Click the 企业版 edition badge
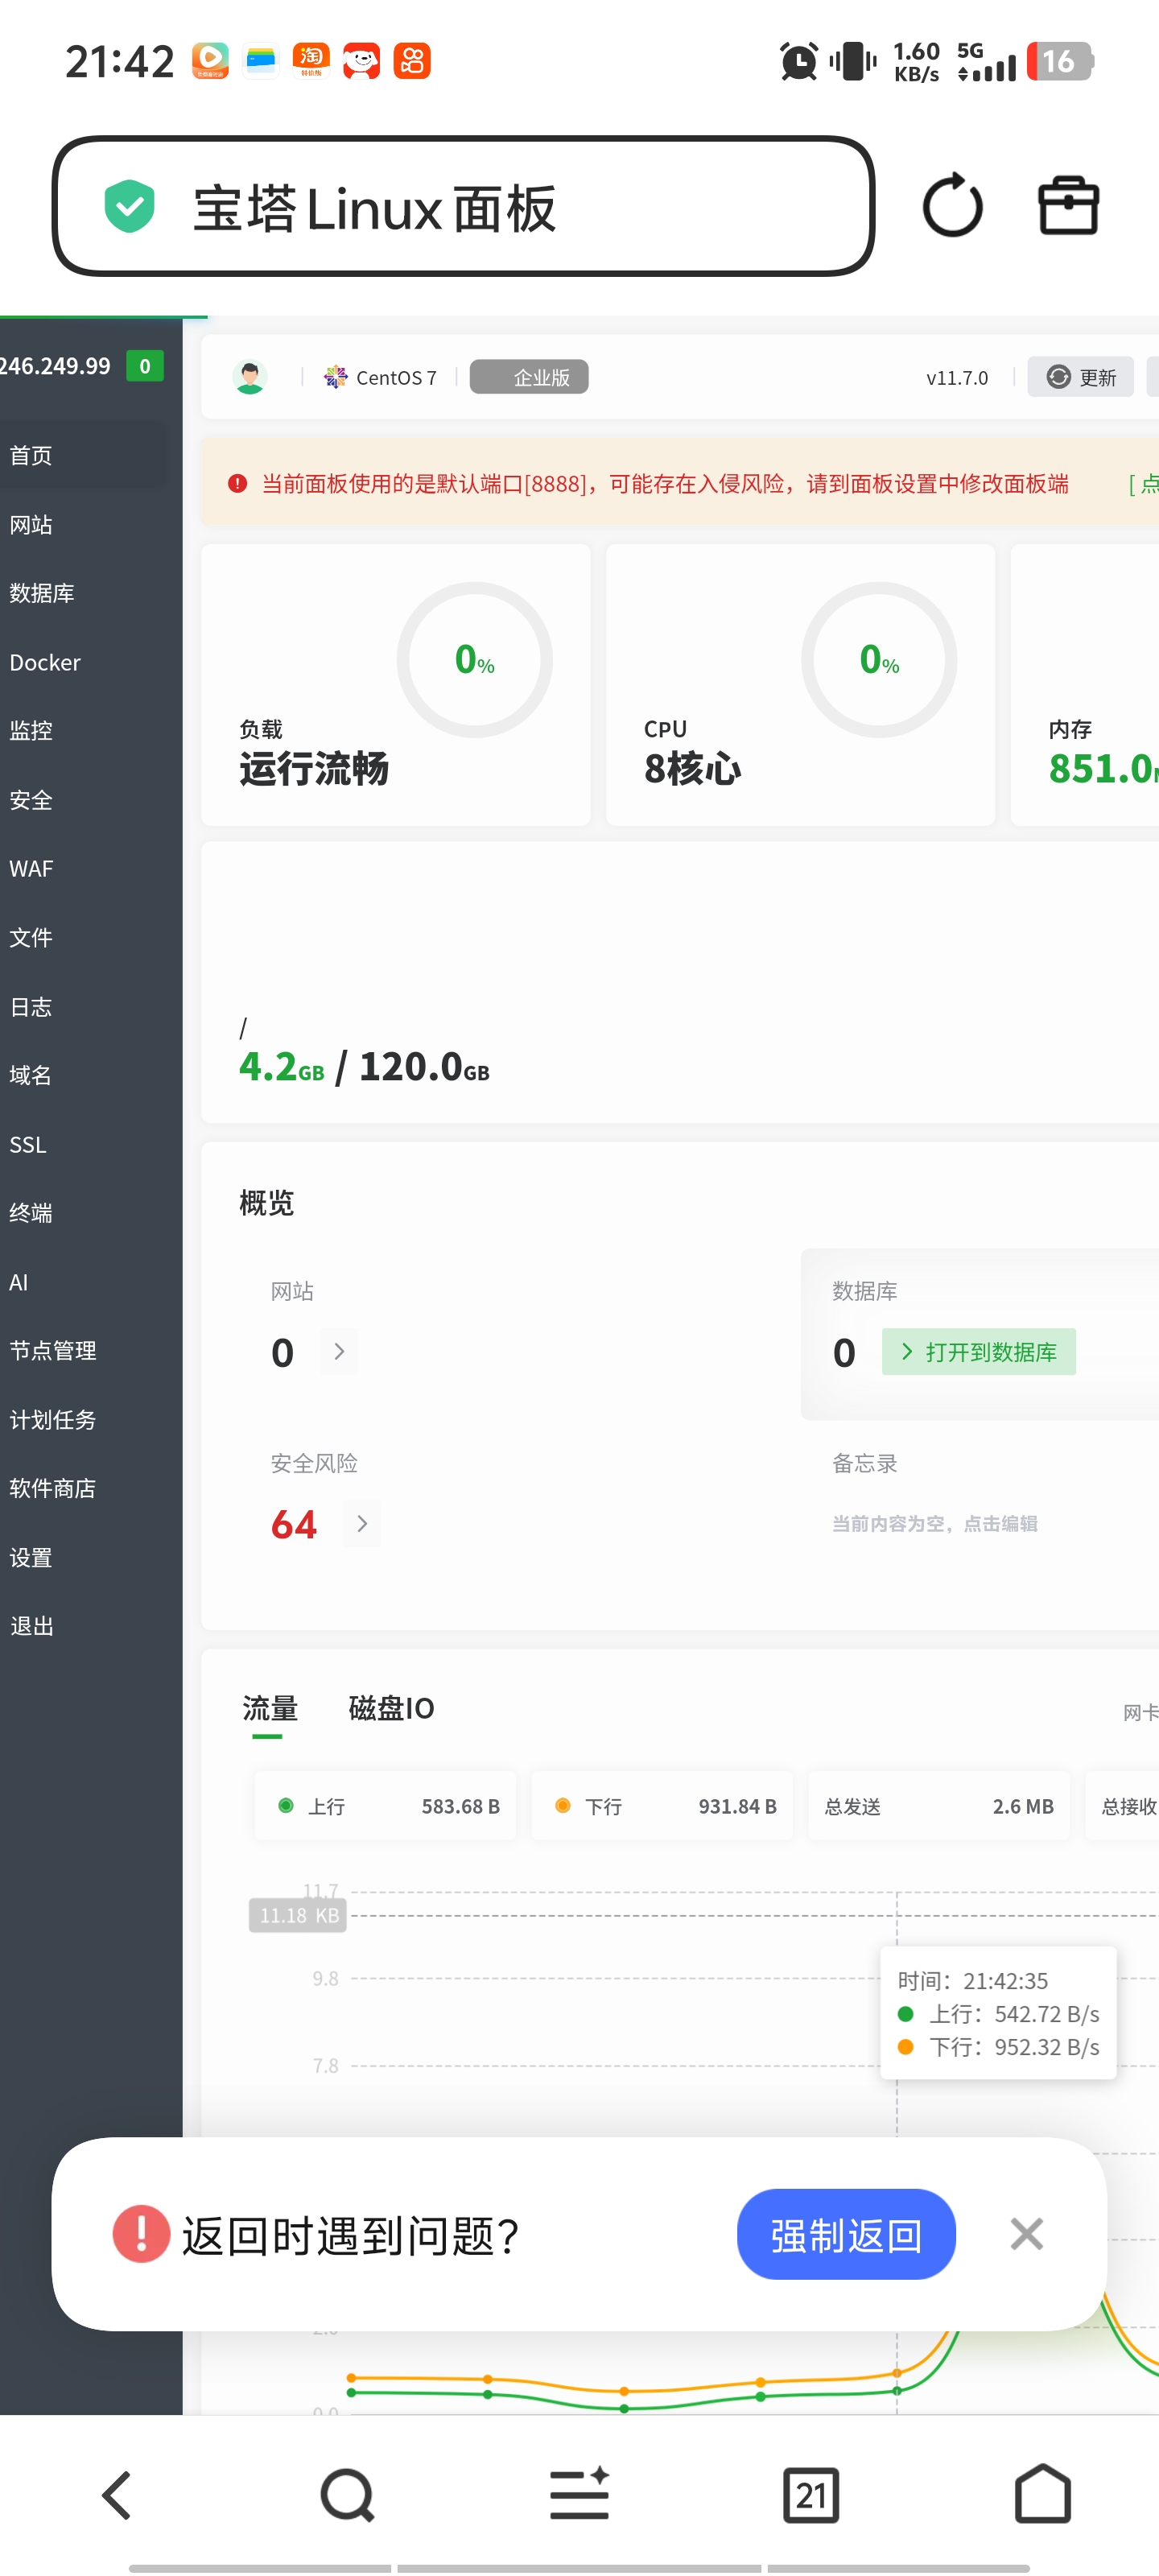 [x=529, y=377]
